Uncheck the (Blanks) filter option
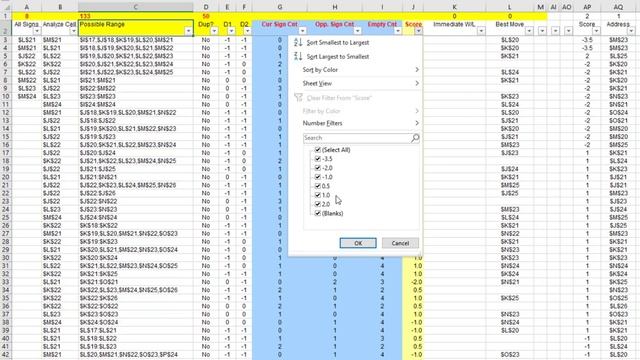Image resolution: width=640 pixels, height=360 pixels. [318, 213]
